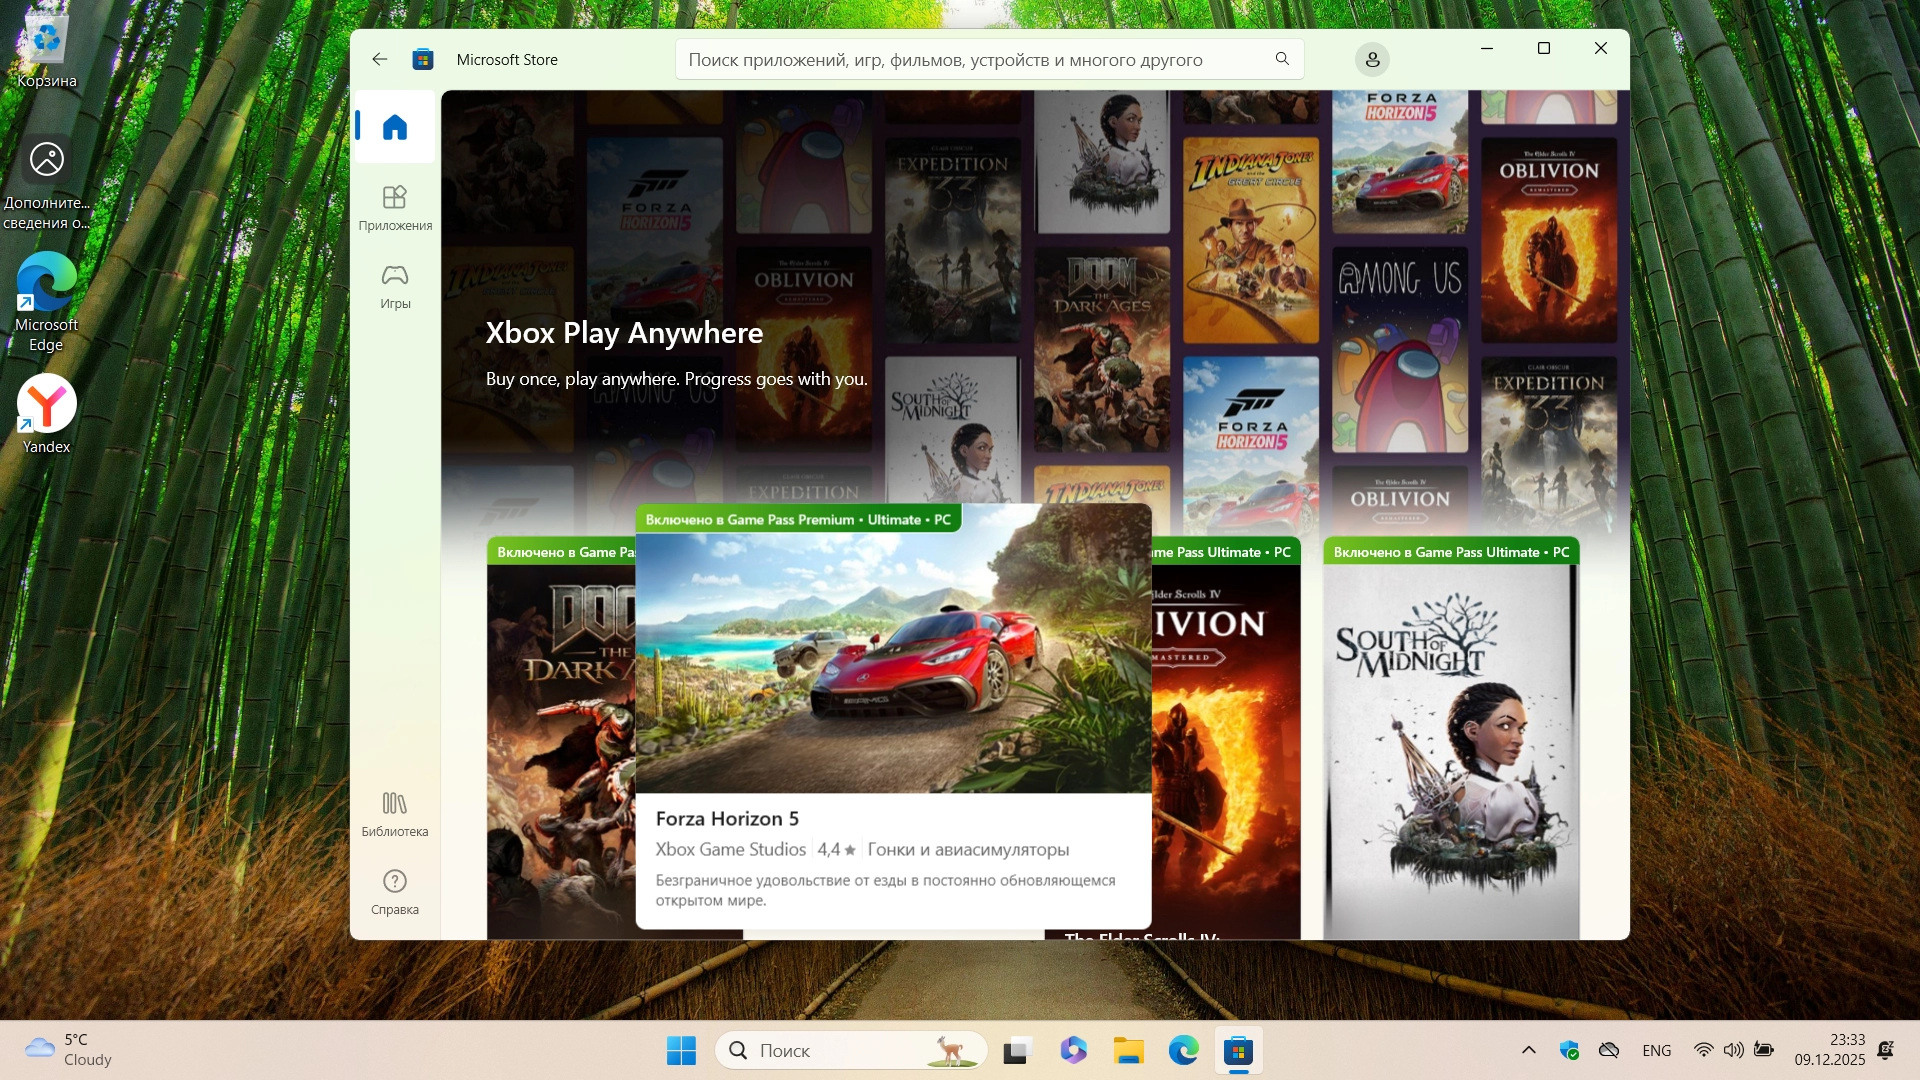Click the Xbox Play Anywhere banner title

pyautogui.click(x=624, y=333)
